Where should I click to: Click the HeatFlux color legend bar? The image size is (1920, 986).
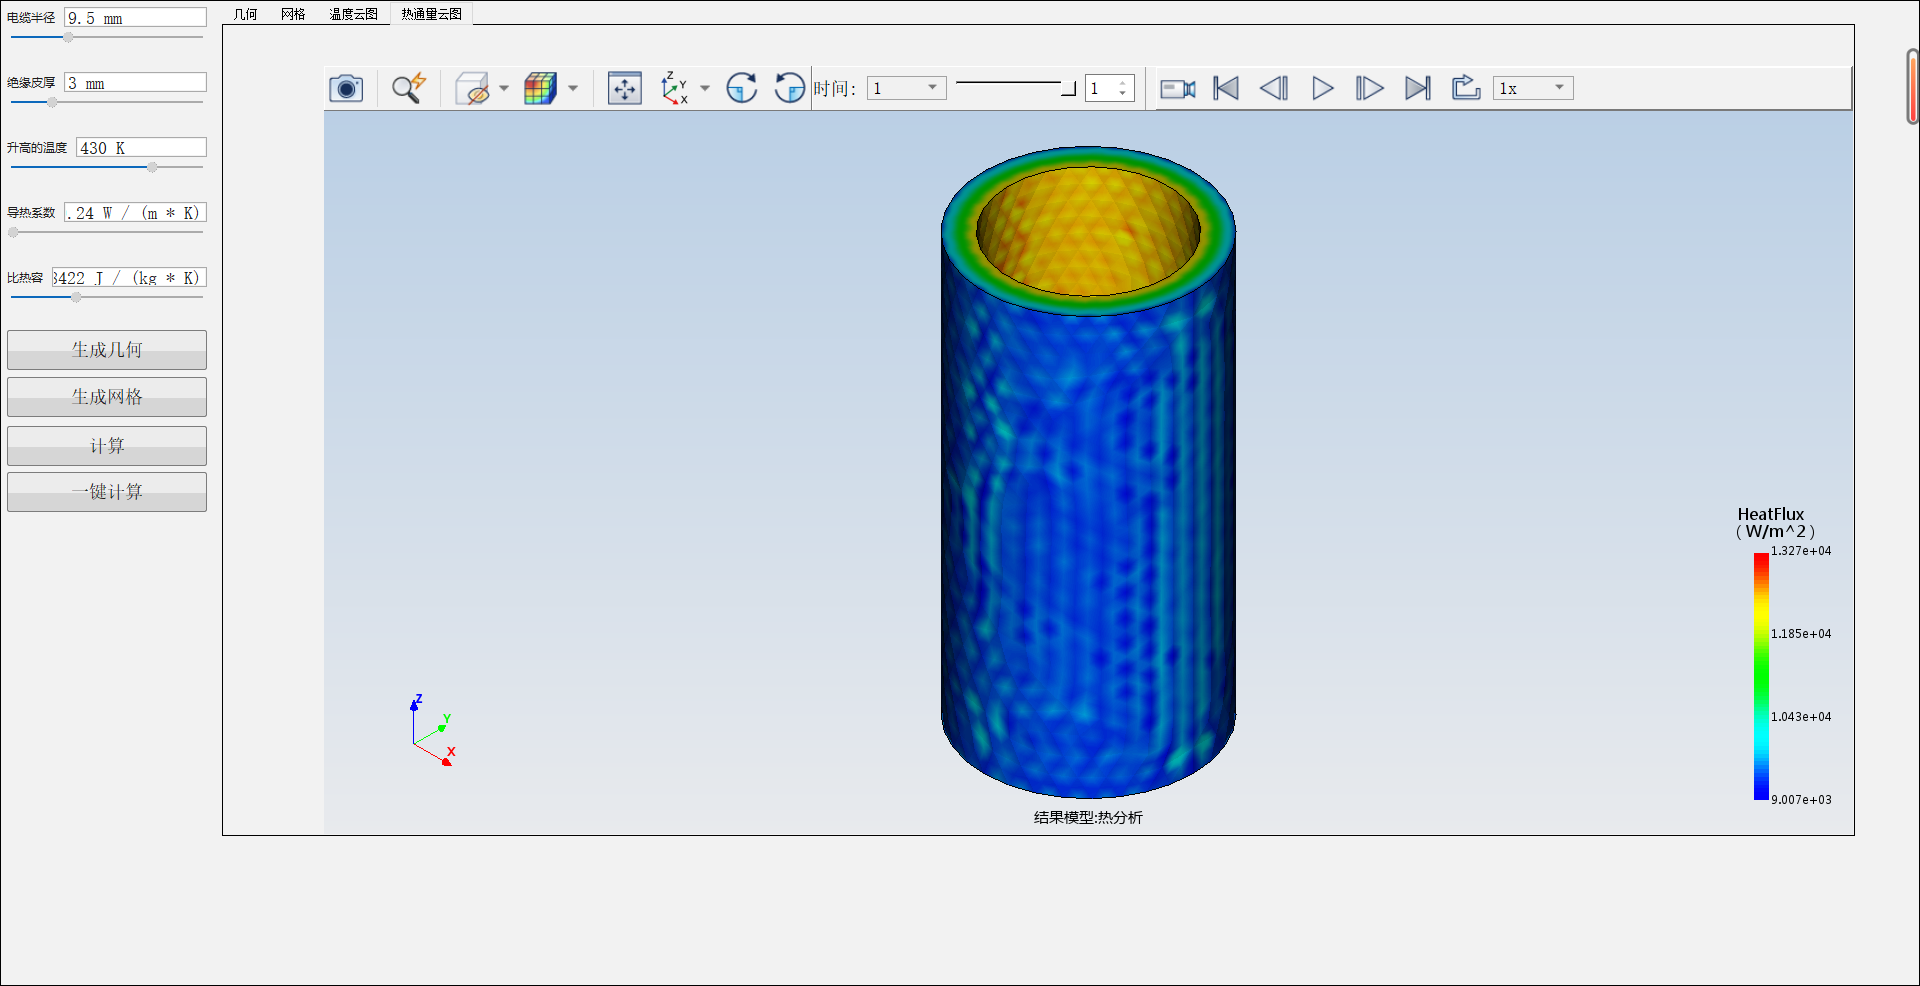(x=1761, y=676)
